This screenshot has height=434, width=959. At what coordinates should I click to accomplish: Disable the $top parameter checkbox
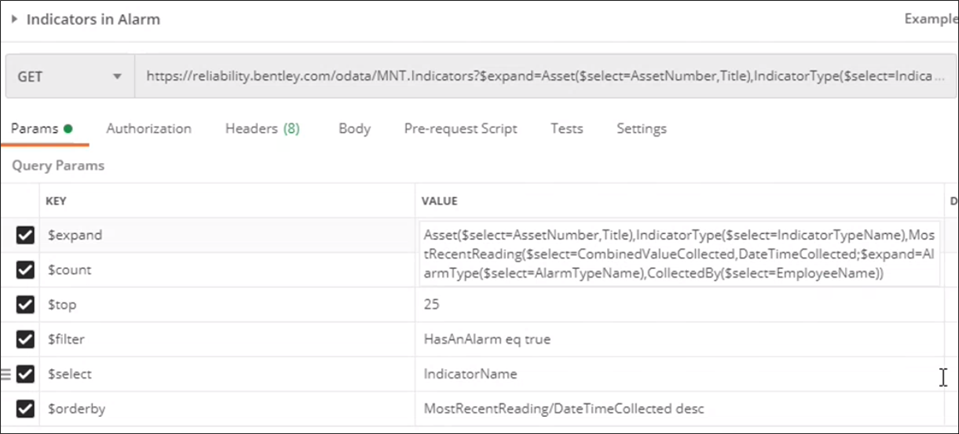click(26, 305)
